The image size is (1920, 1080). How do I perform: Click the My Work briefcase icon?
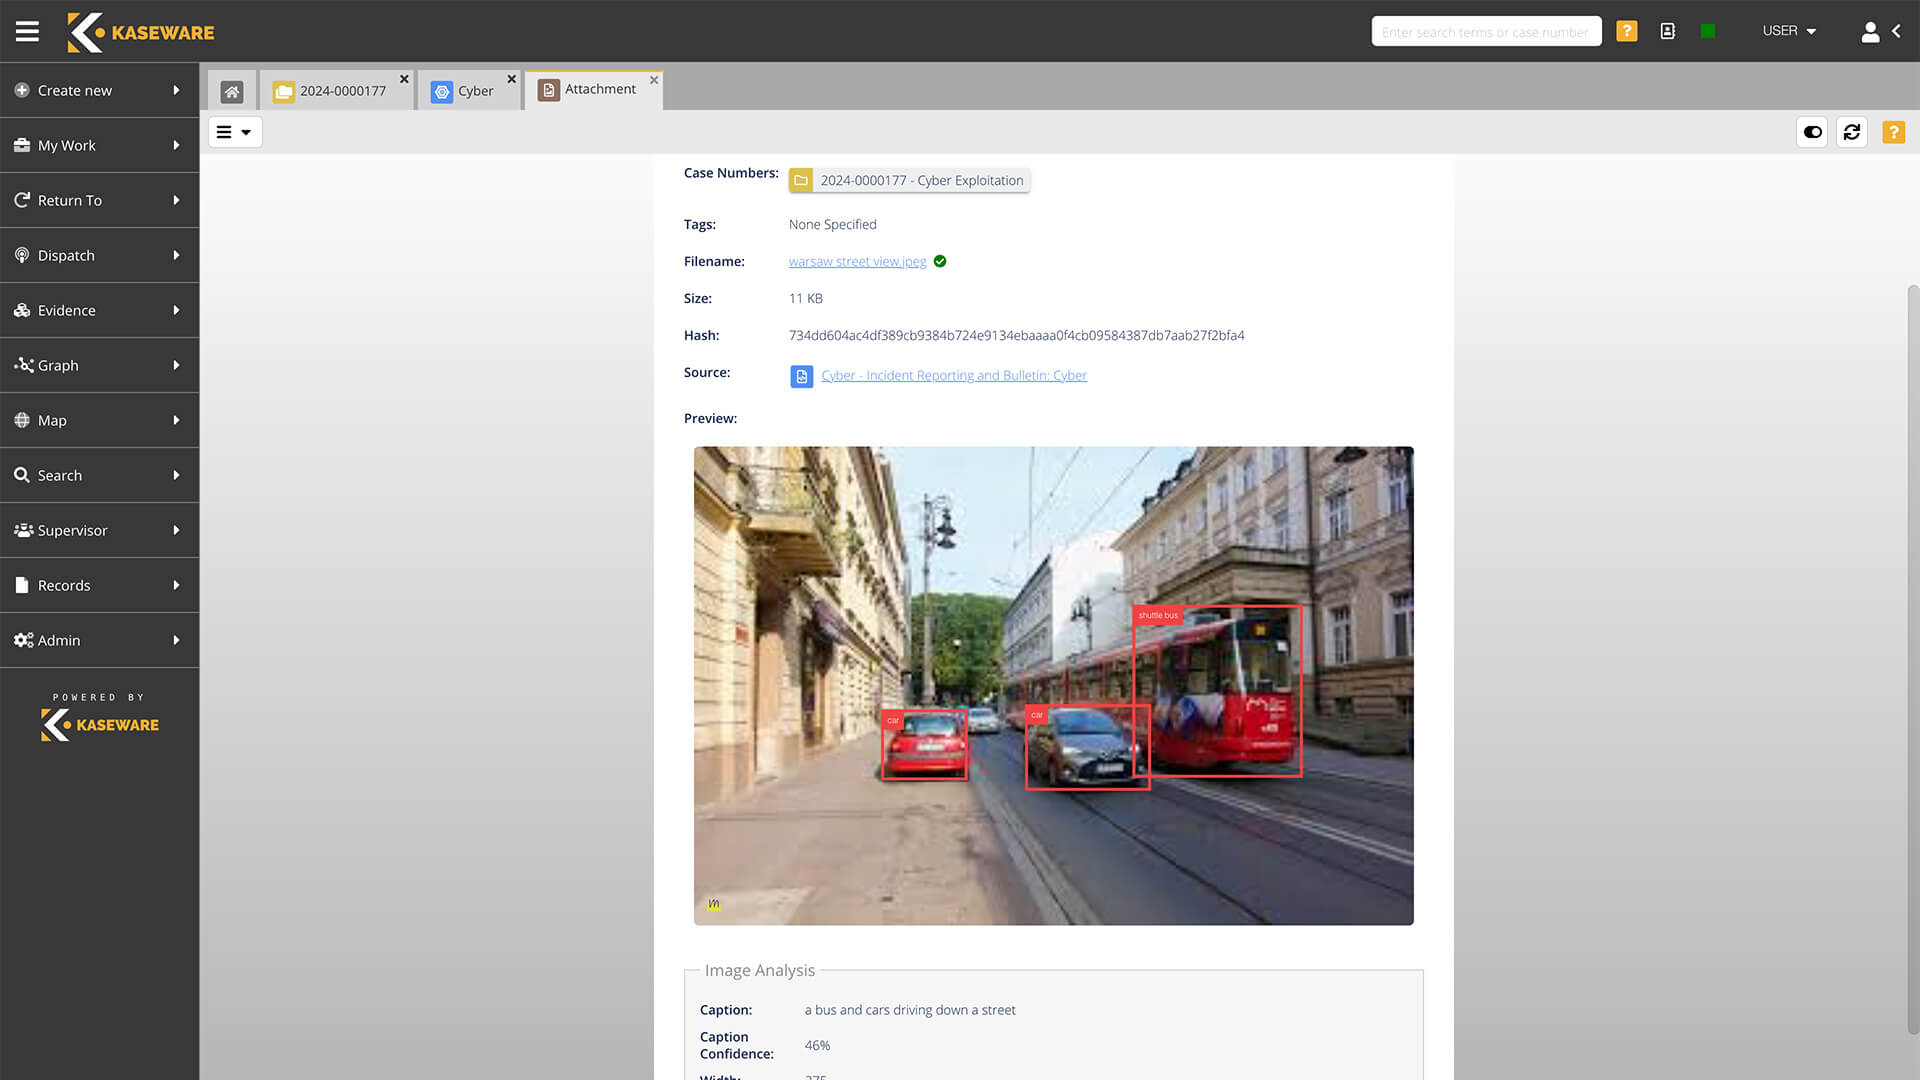click(x=22, y=145)
